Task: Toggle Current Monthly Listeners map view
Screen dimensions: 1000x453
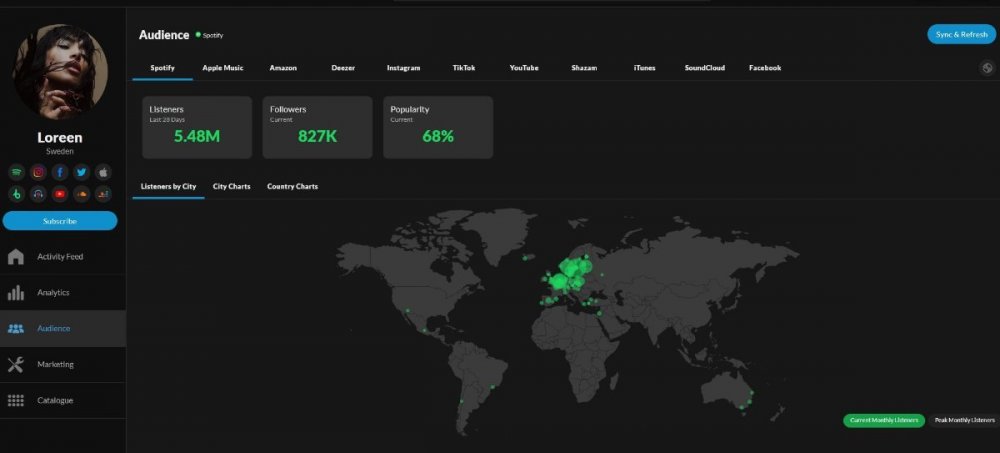Action: tap(883, 420)
